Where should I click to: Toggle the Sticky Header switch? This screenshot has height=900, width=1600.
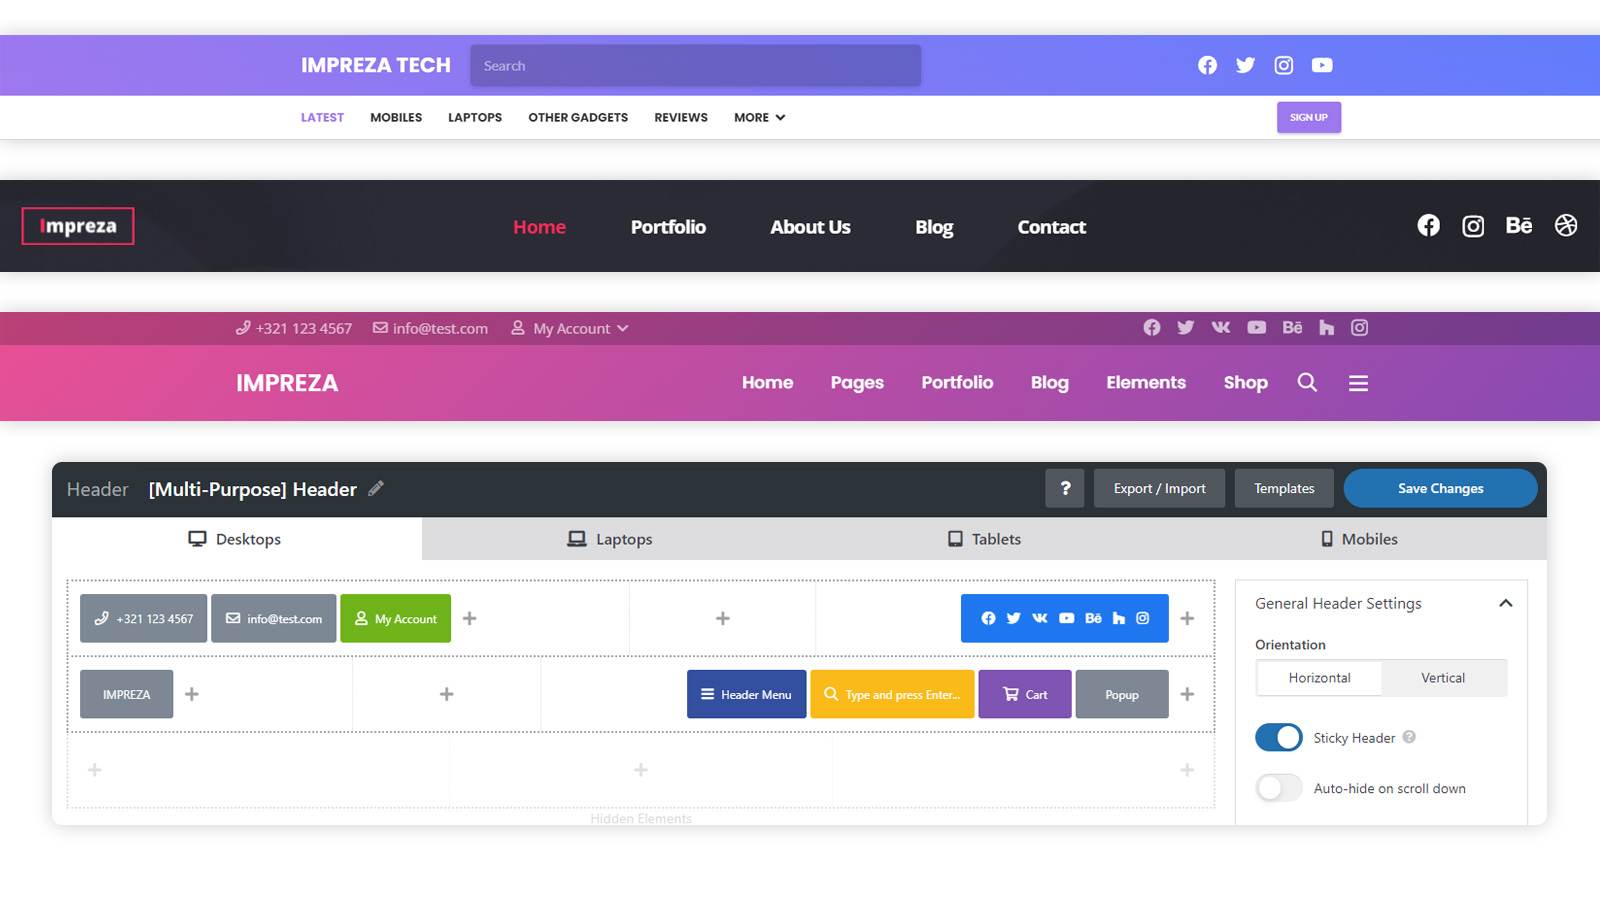click(1279, 738)
